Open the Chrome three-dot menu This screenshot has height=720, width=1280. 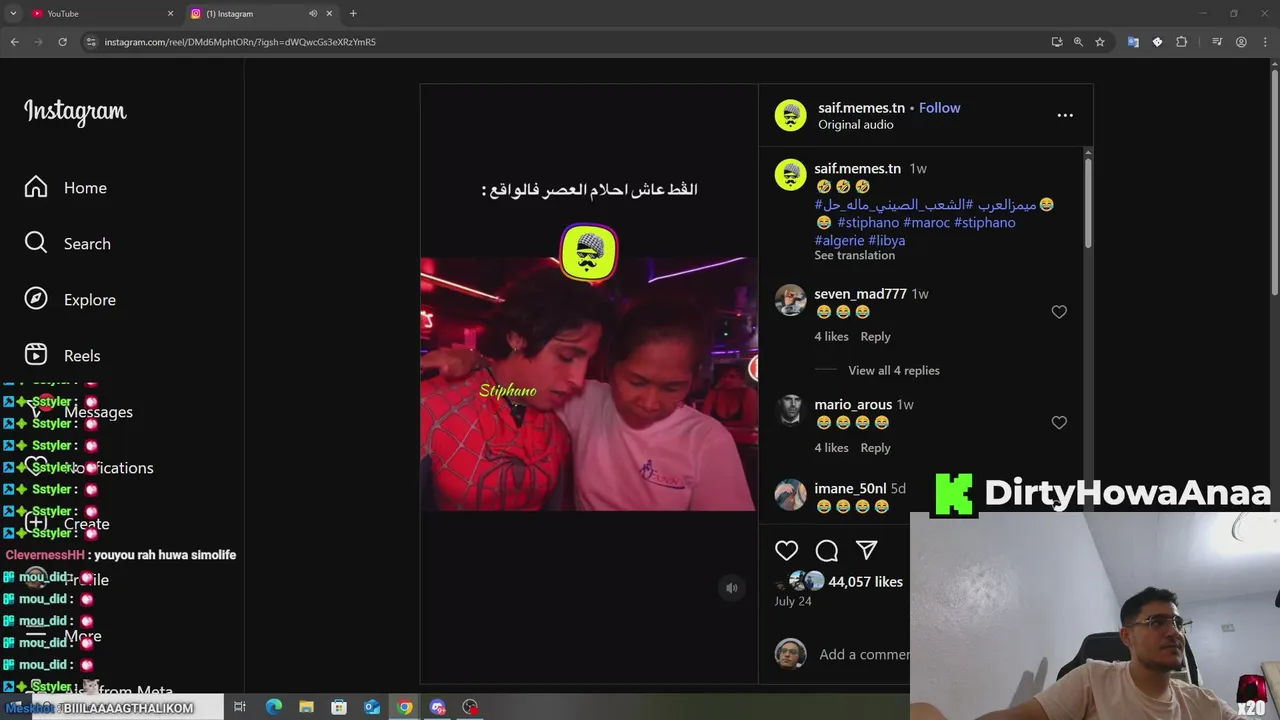click(x=1263, y=42)
